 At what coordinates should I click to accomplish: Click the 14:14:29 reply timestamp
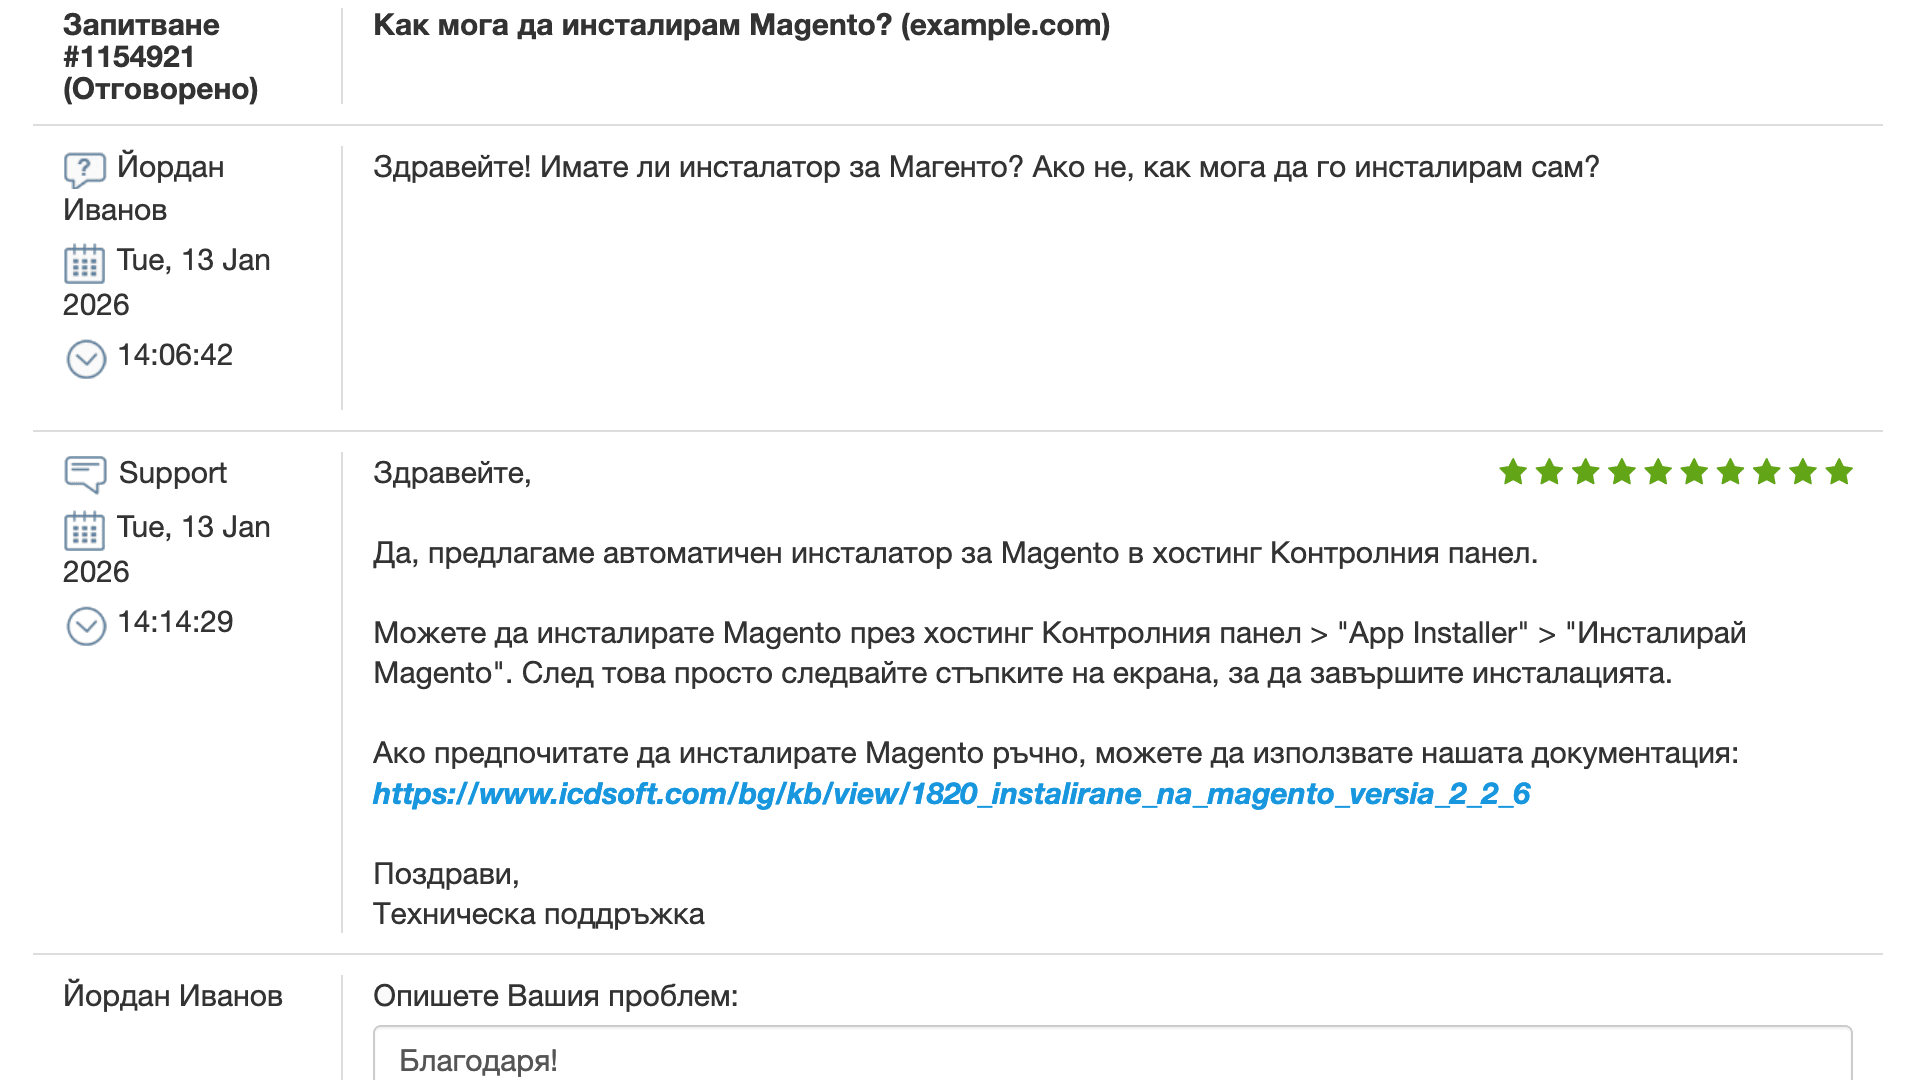click(175, 622)
